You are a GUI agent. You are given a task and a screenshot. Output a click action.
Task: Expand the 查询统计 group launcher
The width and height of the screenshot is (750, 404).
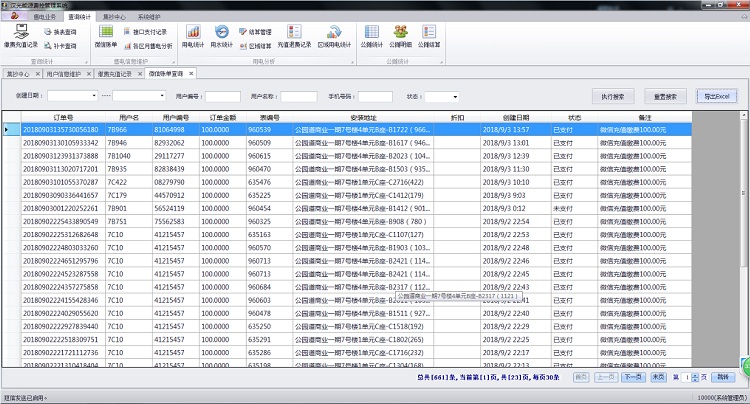point(87,62)
